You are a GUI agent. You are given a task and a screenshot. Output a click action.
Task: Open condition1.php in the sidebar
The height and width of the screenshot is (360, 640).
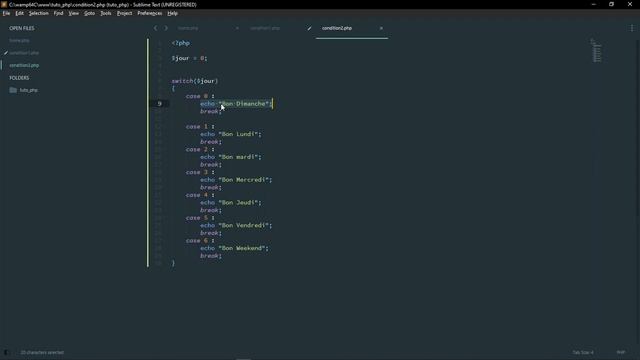[x=24, y=53]
